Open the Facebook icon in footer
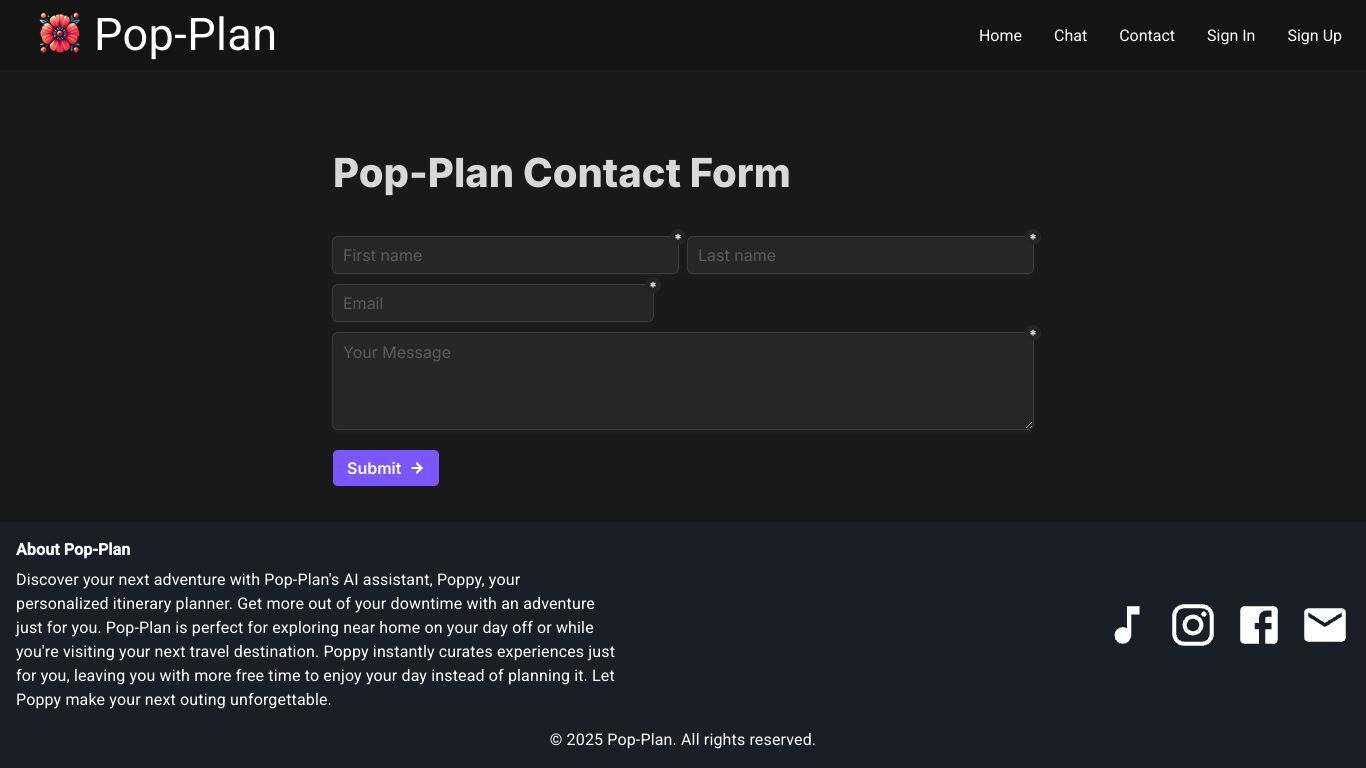 coord(1259,625)
